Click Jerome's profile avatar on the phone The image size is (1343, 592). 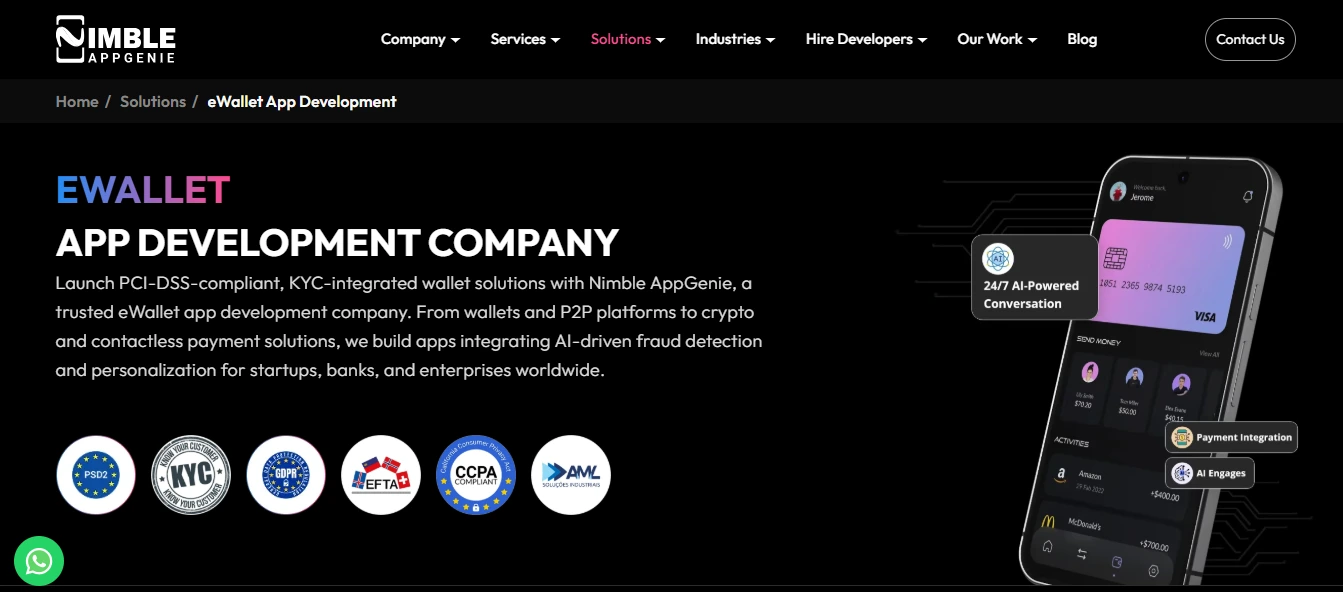[1118, 192]
